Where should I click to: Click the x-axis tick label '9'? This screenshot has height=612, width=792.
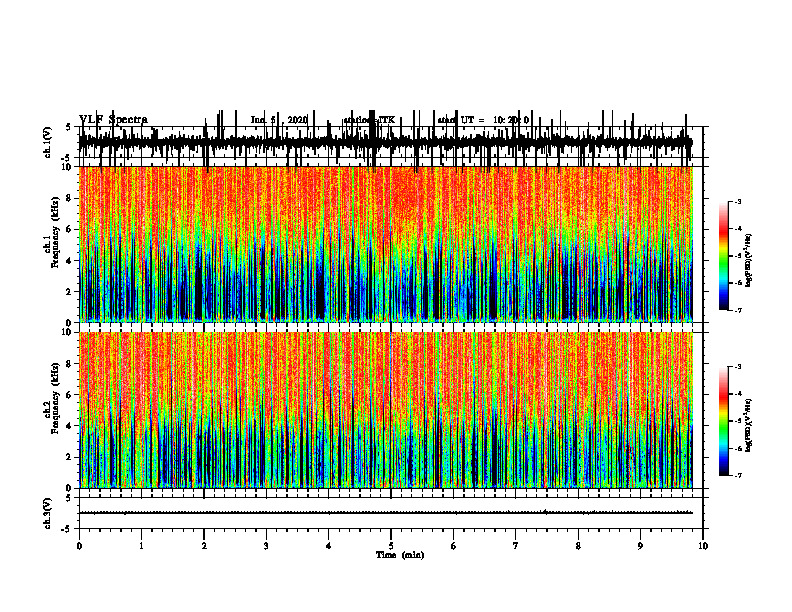pyautogui.click(x=640, y=546)
